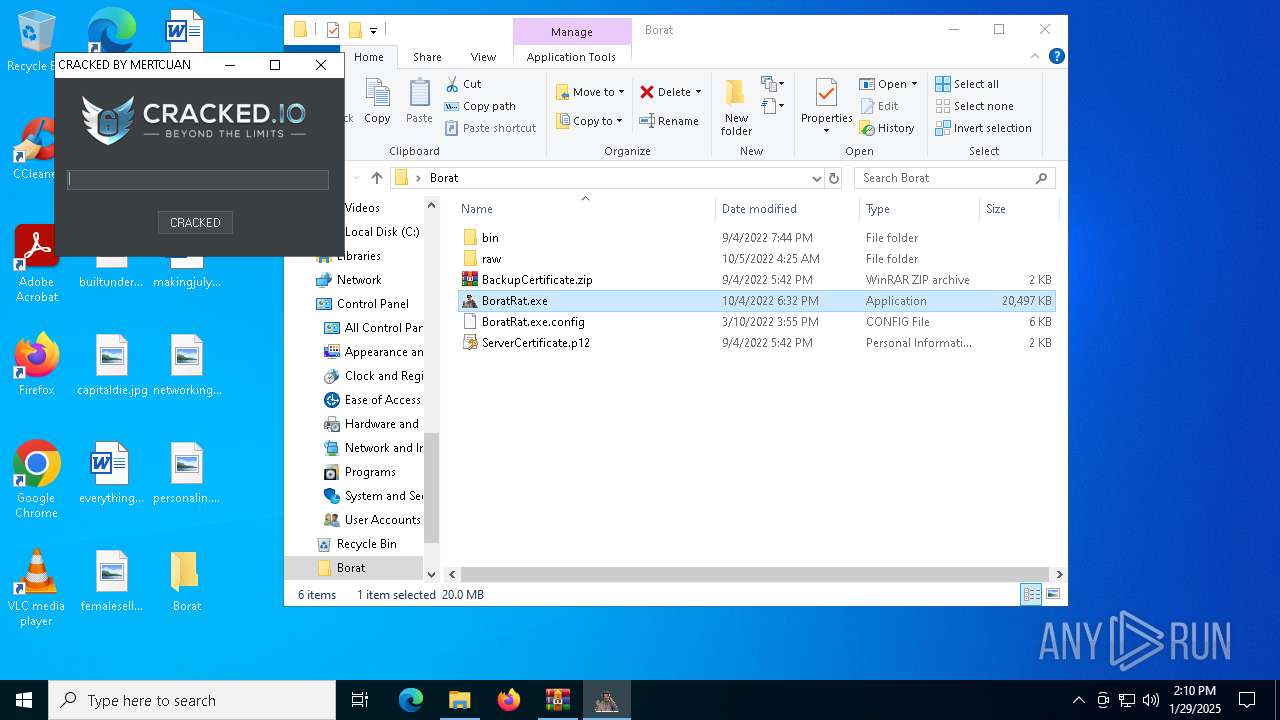Click Select none in ribbon
Image resolution: width=1280 pixels, height=720 pixels.
(975, 106)
